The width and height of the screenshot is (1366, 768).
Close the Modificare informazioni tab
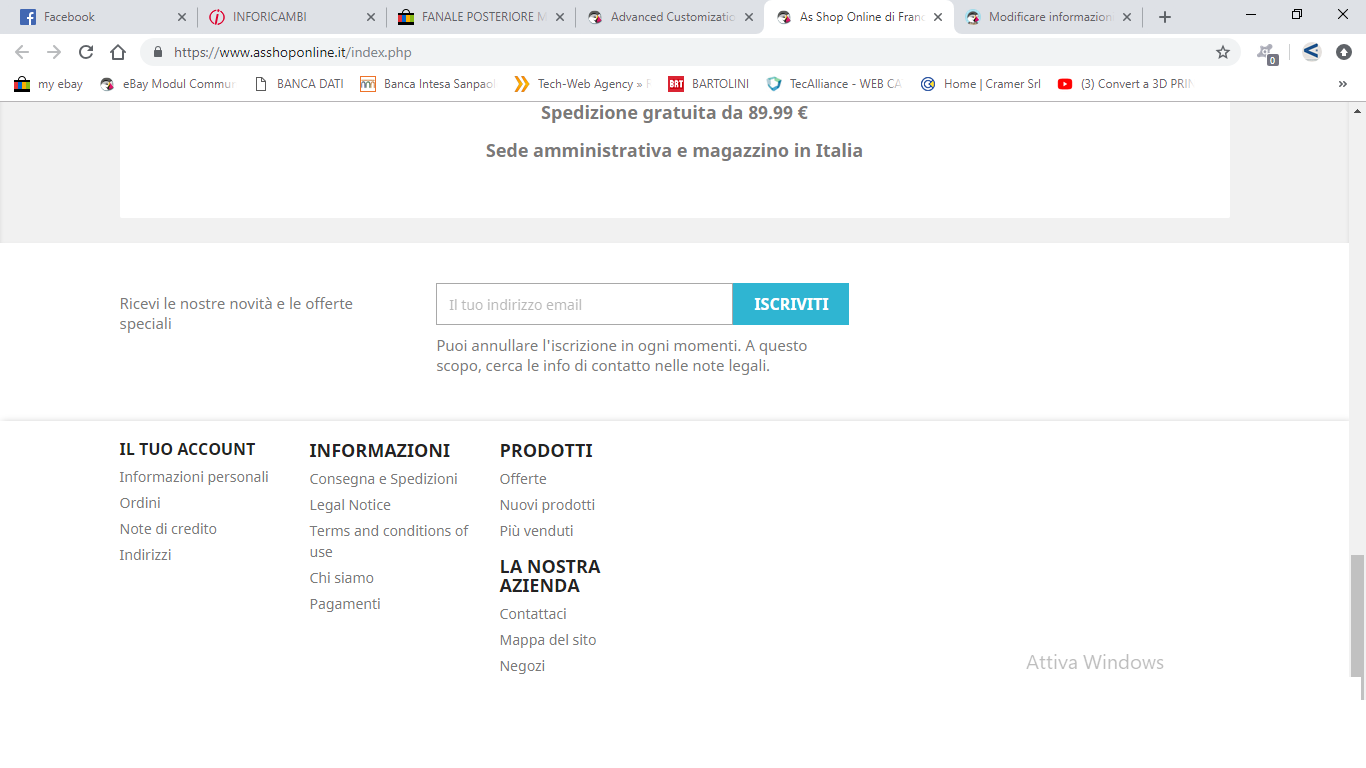[1127, 17]
